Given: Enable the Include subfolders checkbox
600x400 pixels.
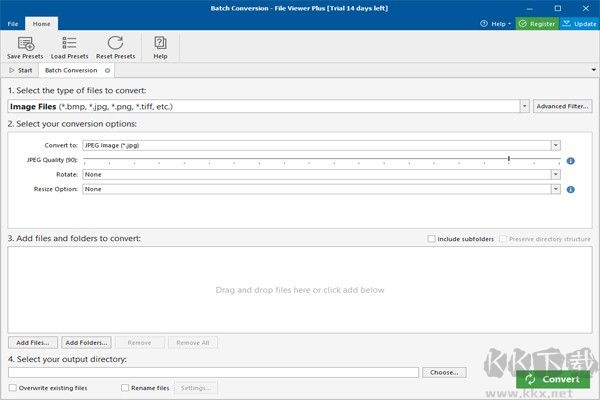Looking at the screenshot, I should (432, 239).
